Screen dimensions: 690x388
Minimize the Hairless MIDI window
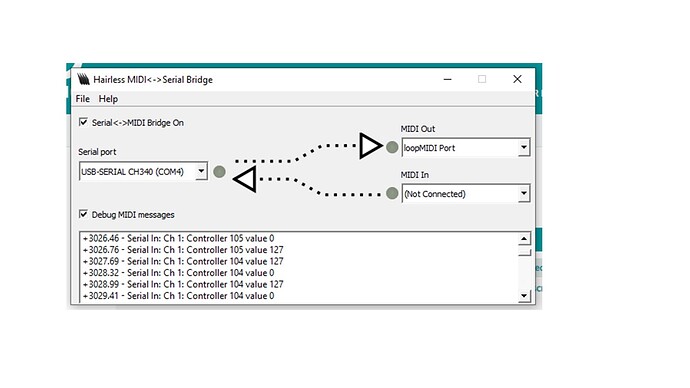tap(448, 79)
